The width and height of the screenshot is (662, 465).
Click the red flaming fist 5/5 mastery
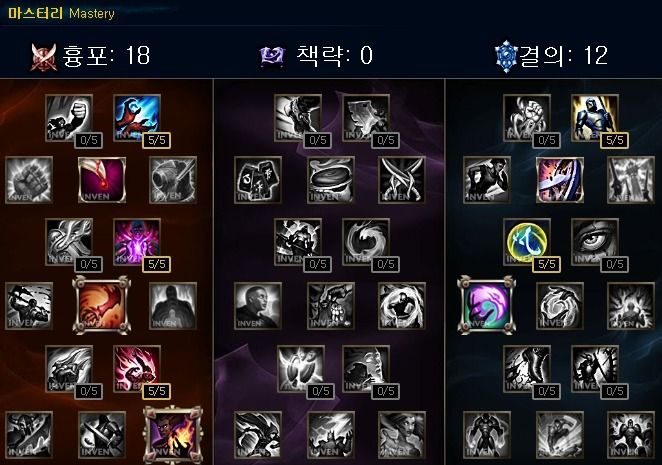point(137,369)
